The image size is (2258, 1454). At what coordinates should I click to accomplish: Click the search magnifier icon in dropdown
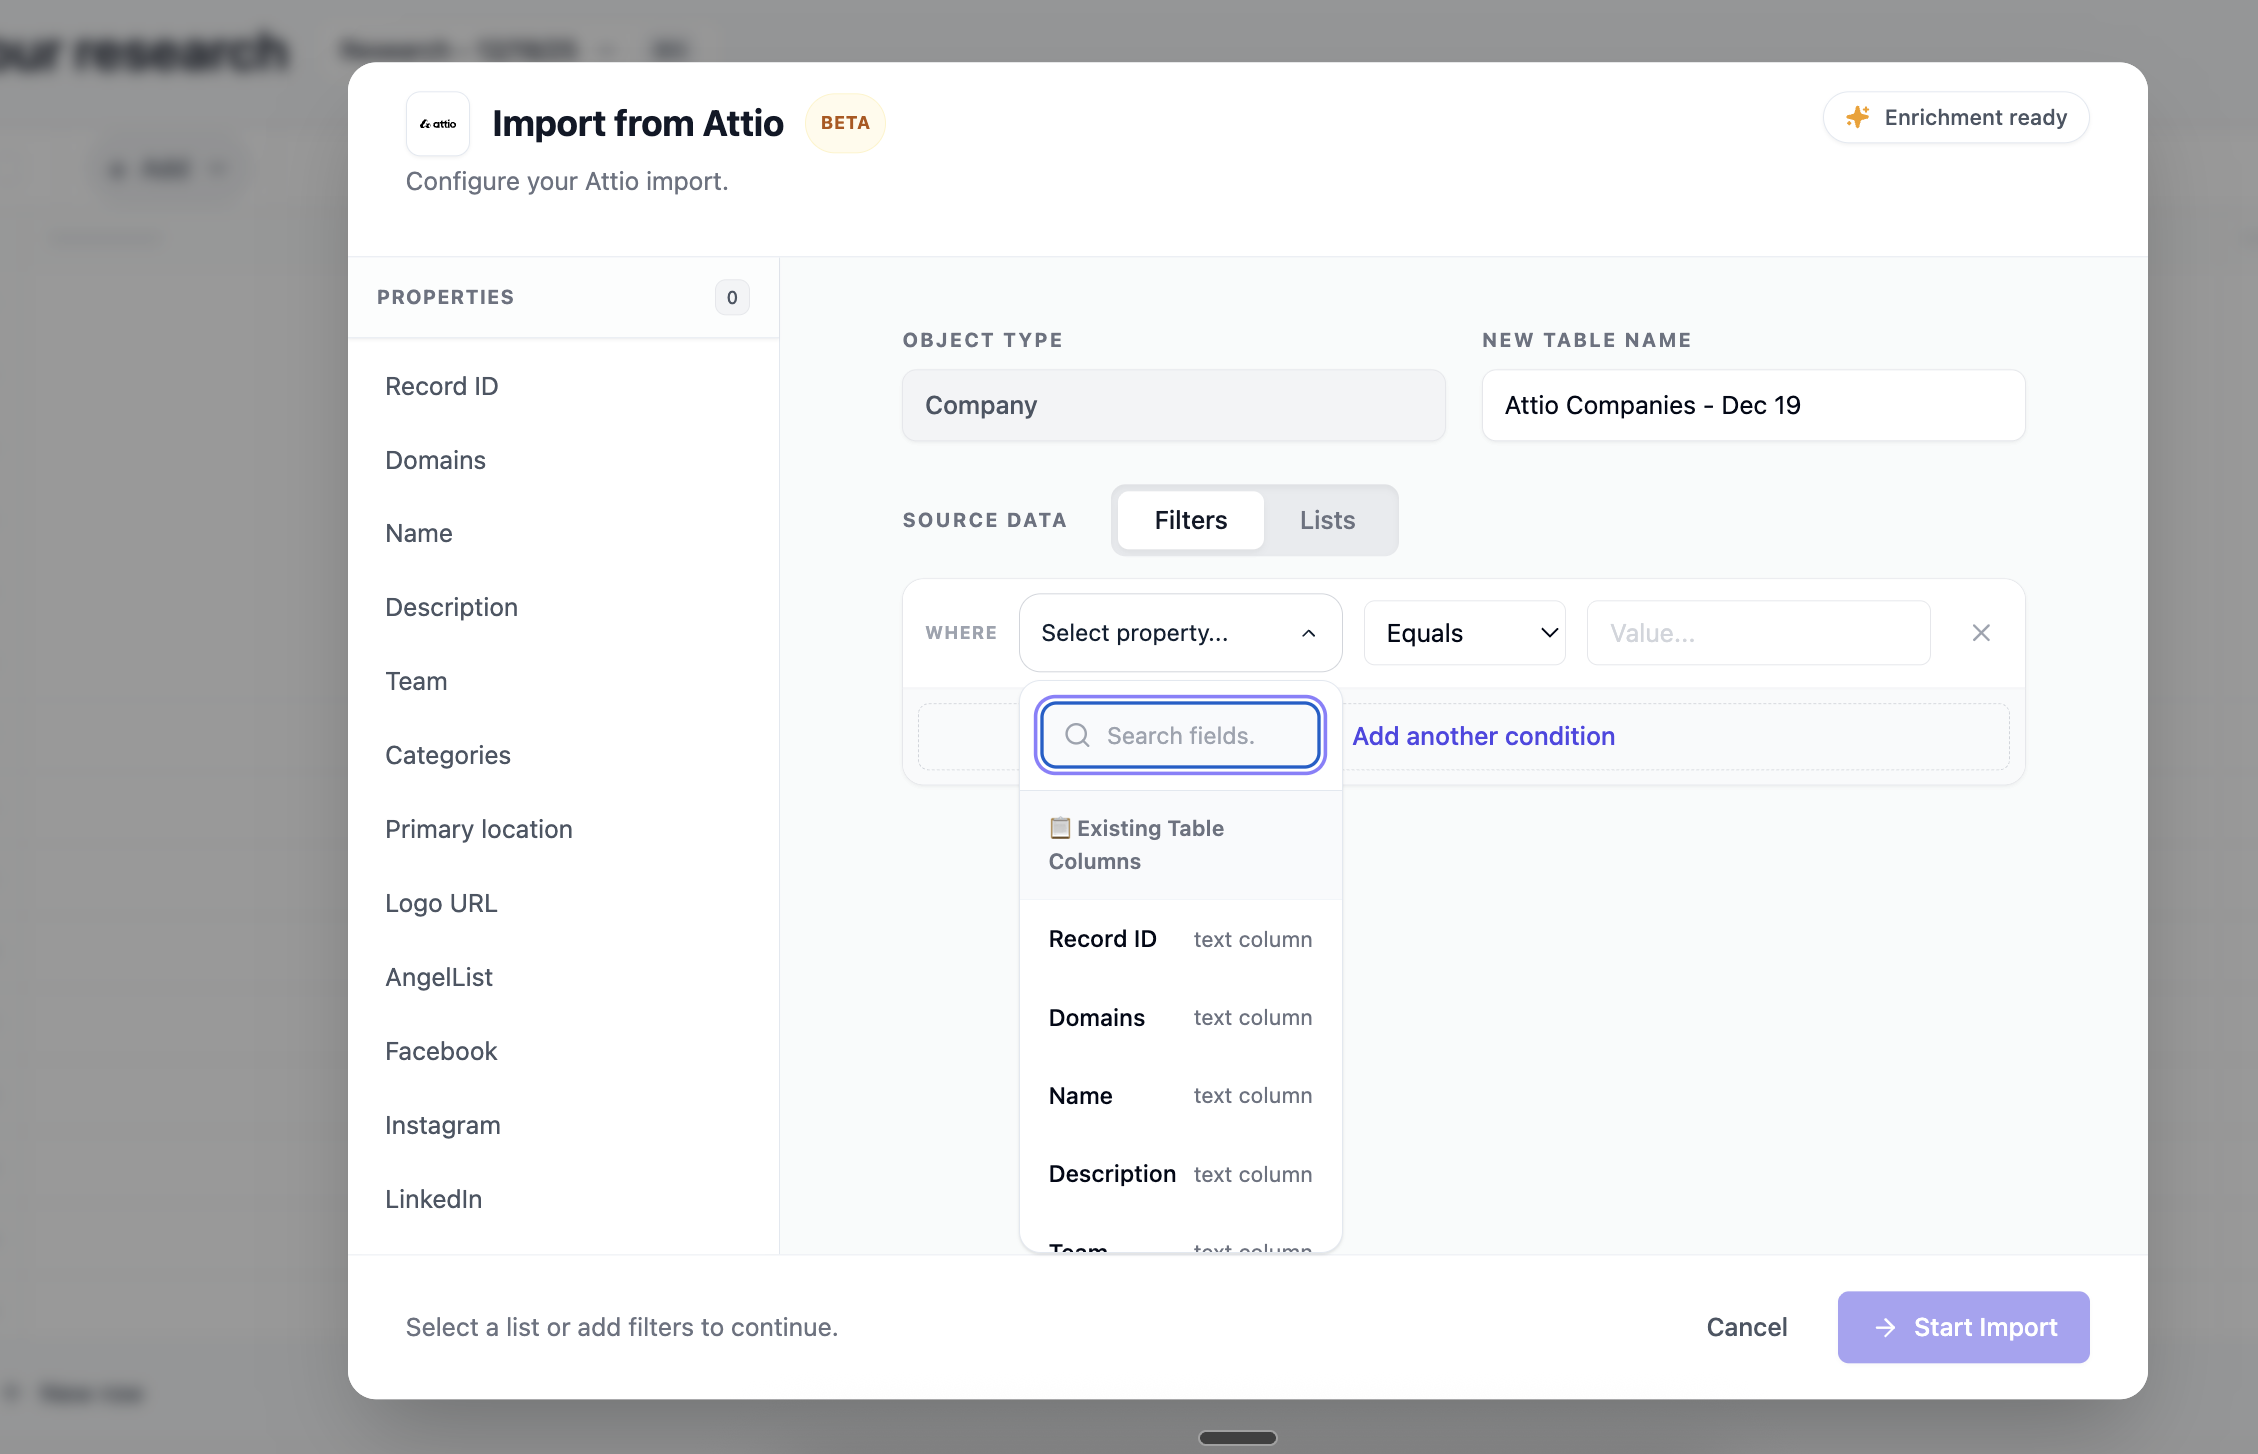pos(1077,736)
